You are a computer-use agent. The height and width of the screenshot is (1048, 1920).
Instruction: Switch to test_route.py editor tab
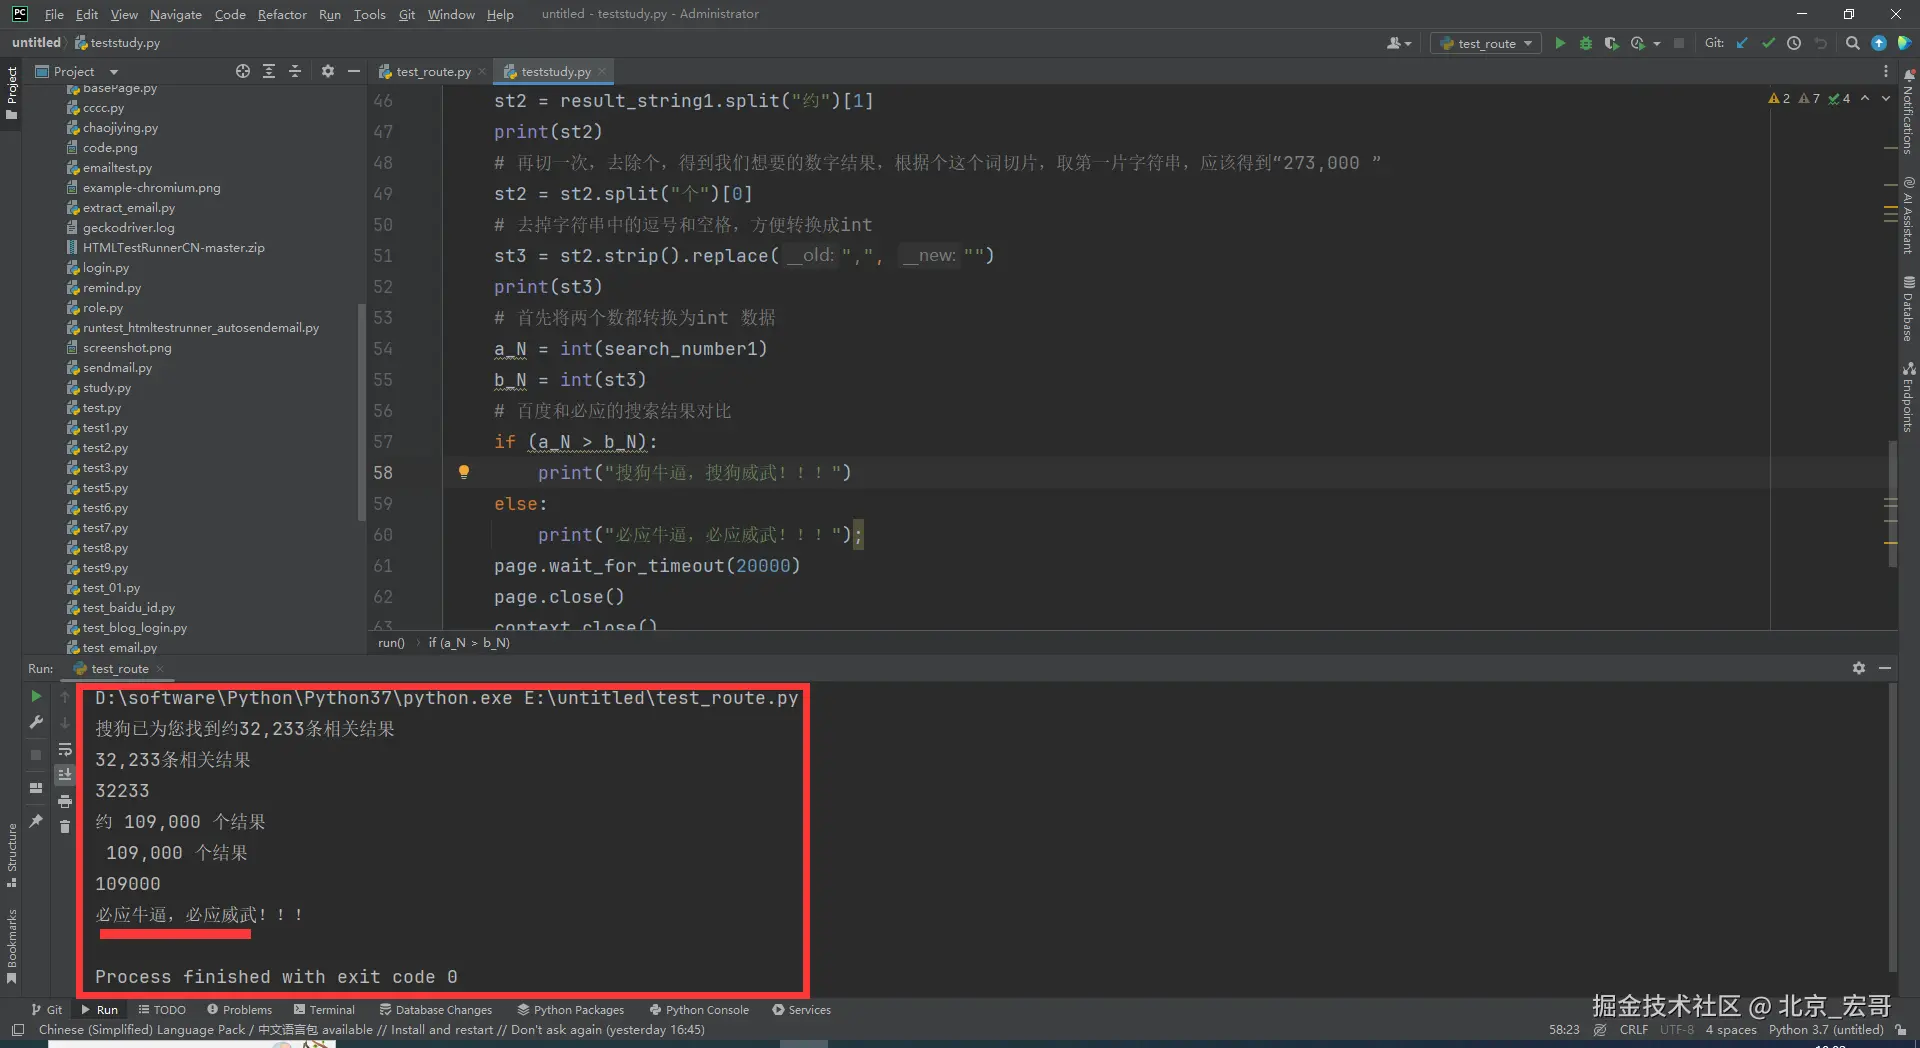pyautogui.click(x=432, y=71)
